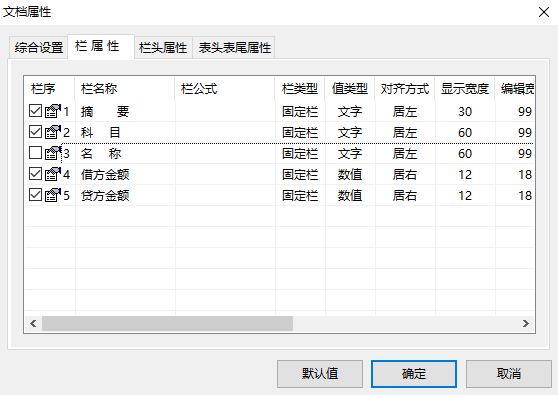Image resolution: width=558 pixels, height=395 pixels.
Task: Click the 栏名称 column header
Action: click(x=125, y=89)
